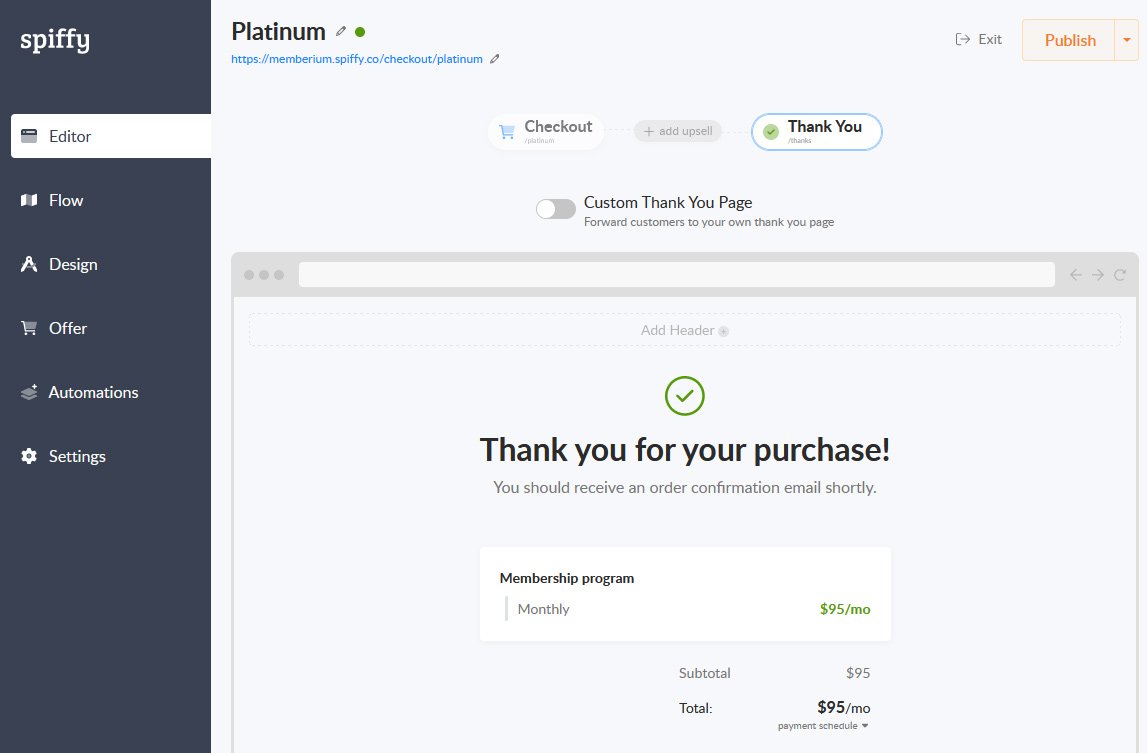
Task: Toggle the Custom Thank You Page switch
Action: (556, 209)
